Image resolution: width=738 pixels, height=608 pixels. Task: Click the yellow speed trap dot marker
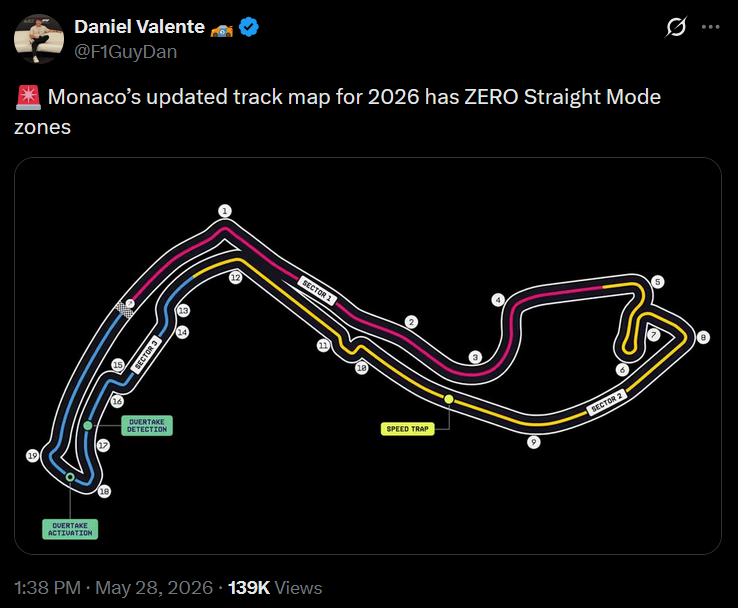coord(449,399)
